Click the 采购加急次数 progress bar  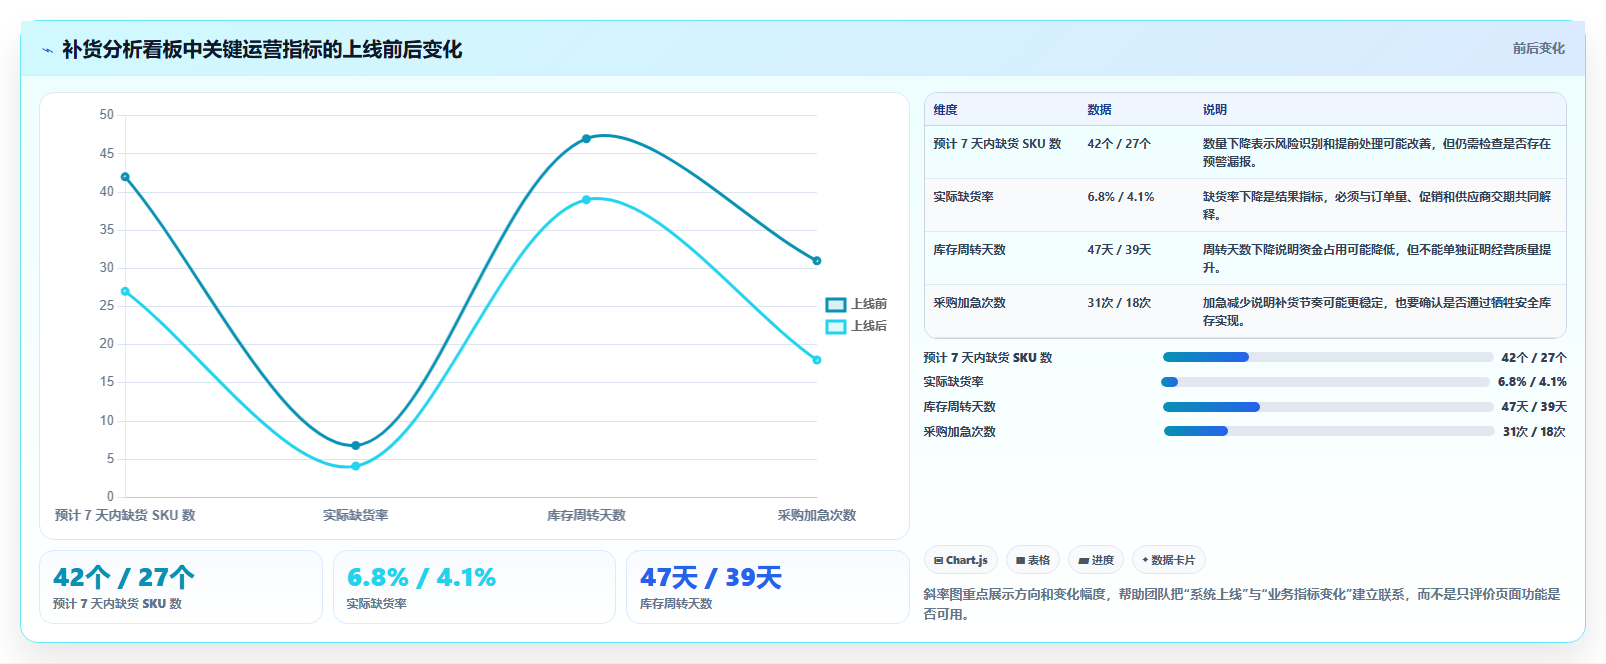pyautogui.click(x=1329, y=431)
